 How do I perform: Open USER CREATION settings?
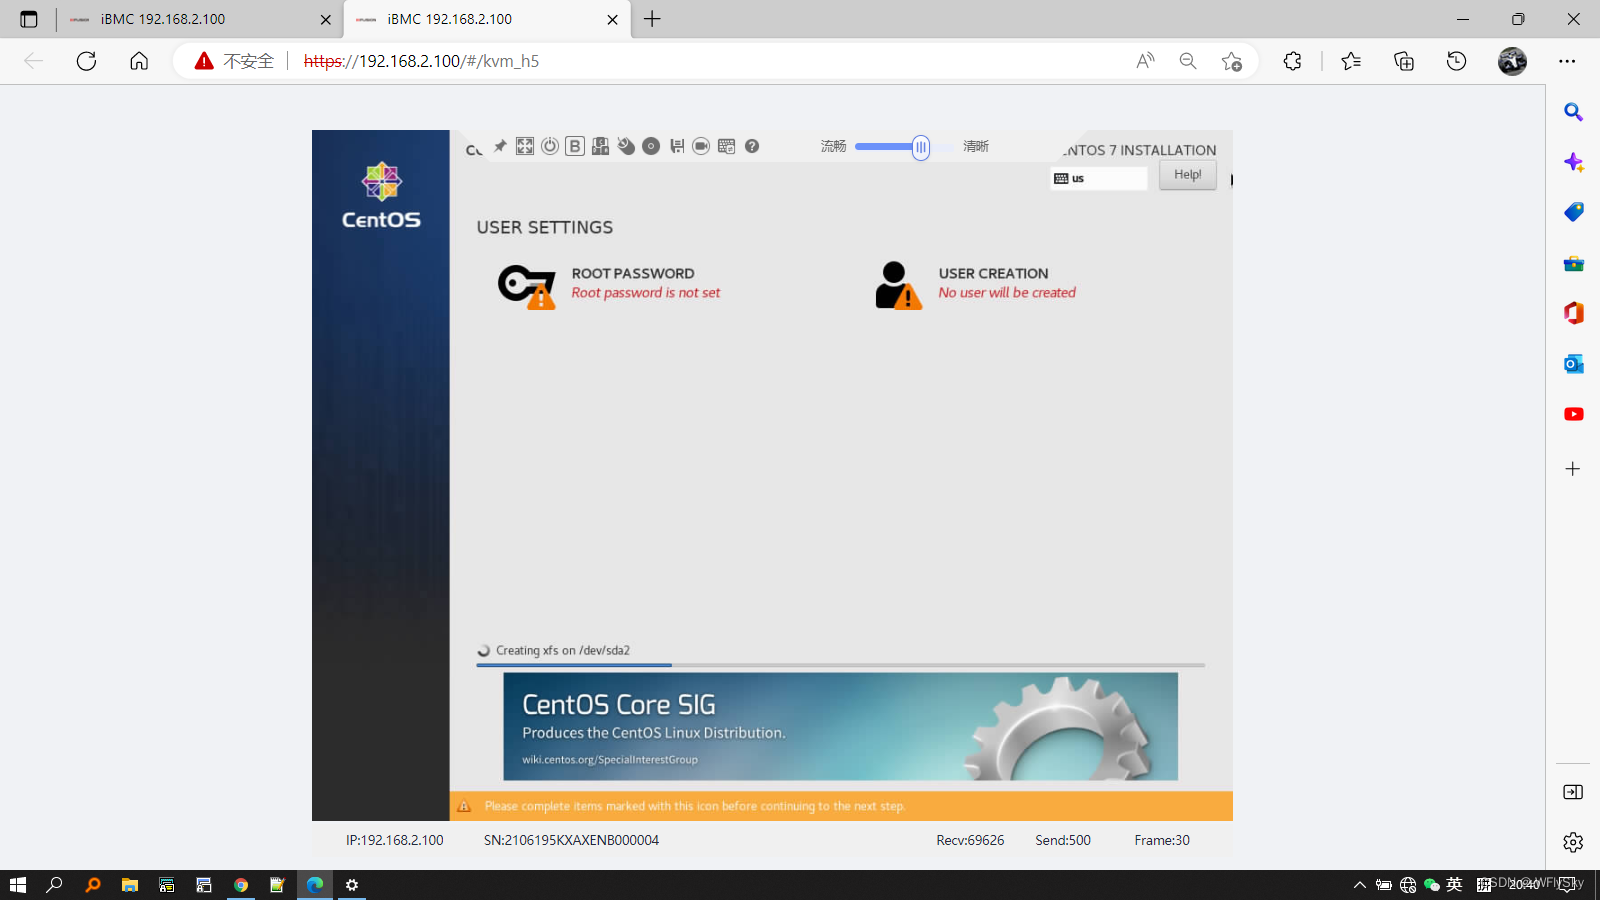point(976,284)
